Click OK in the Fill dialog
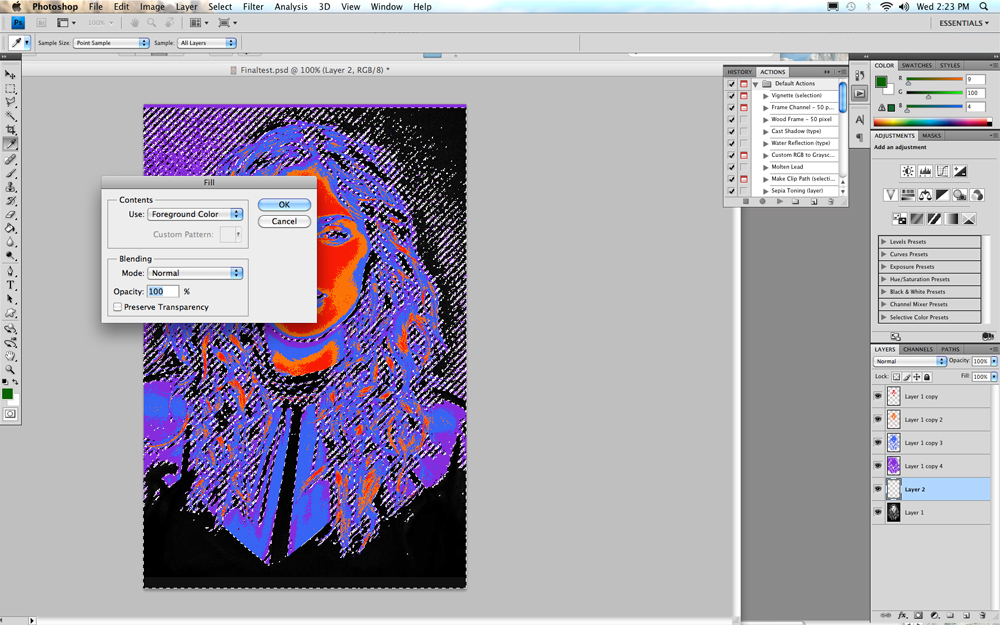The image size is (1000, 625). coord(284,205)
